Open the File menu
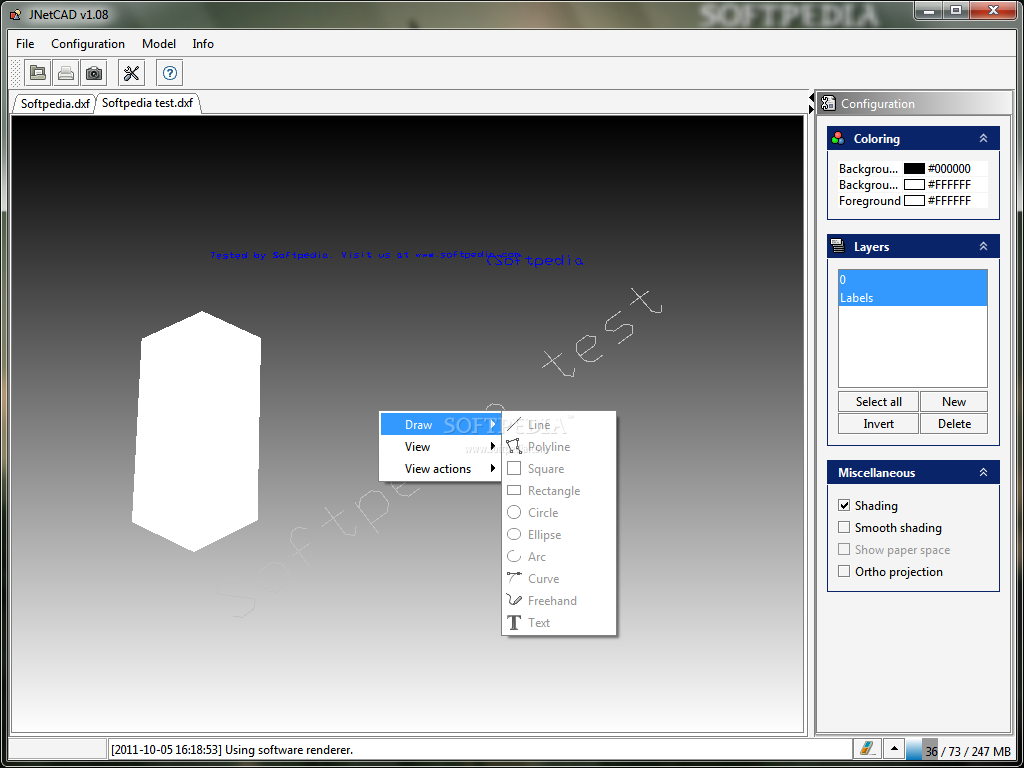This screenshot has width=1024, height=768. pyautogui.click(x=25, y=44)
